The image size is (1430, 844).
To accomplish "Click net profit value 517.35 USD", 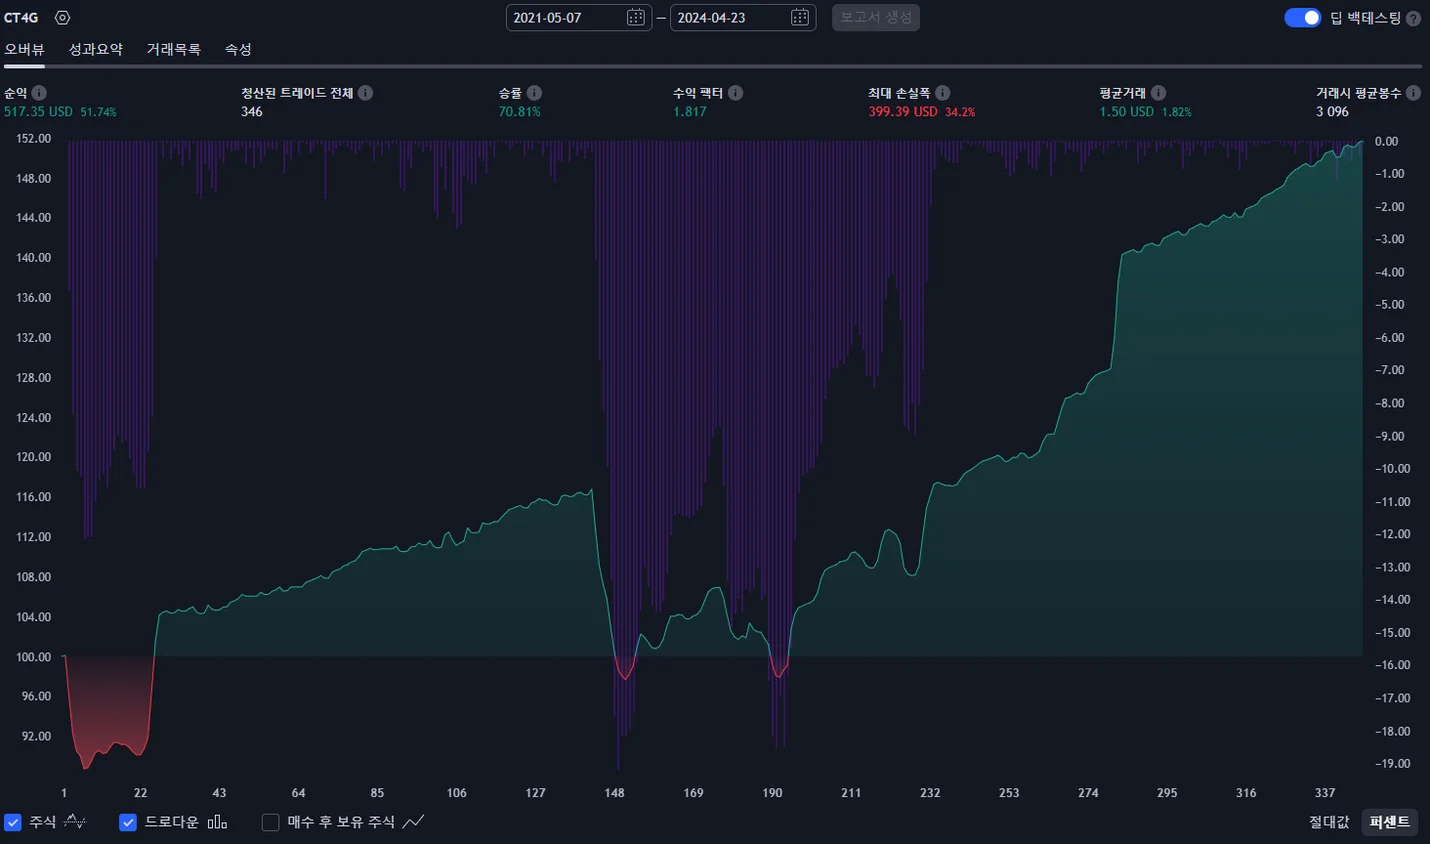I will pos(38,112).
